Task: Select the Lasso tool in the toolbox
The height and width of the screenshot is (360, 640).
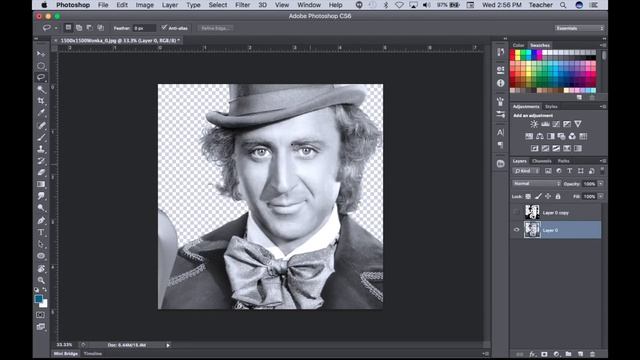Action: [41, 77]
